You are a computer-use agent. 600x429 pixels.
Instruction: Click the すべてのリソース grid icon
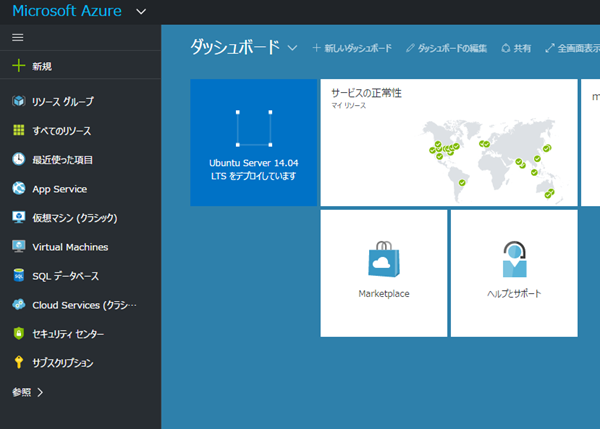pyautogui.click(x=18, y=130)
